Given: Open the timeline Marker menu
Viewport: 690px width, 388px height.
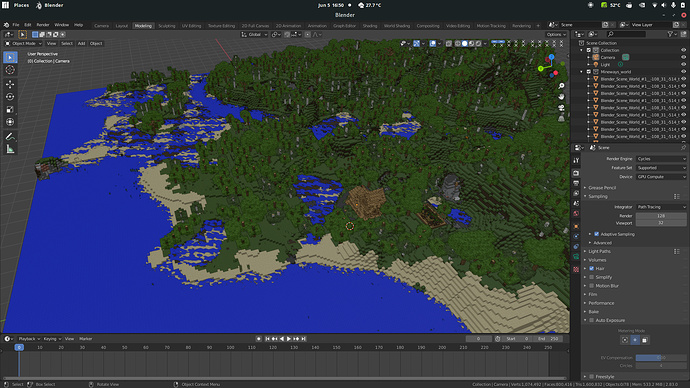Looking at the screenshot, I should coord(86,339).
